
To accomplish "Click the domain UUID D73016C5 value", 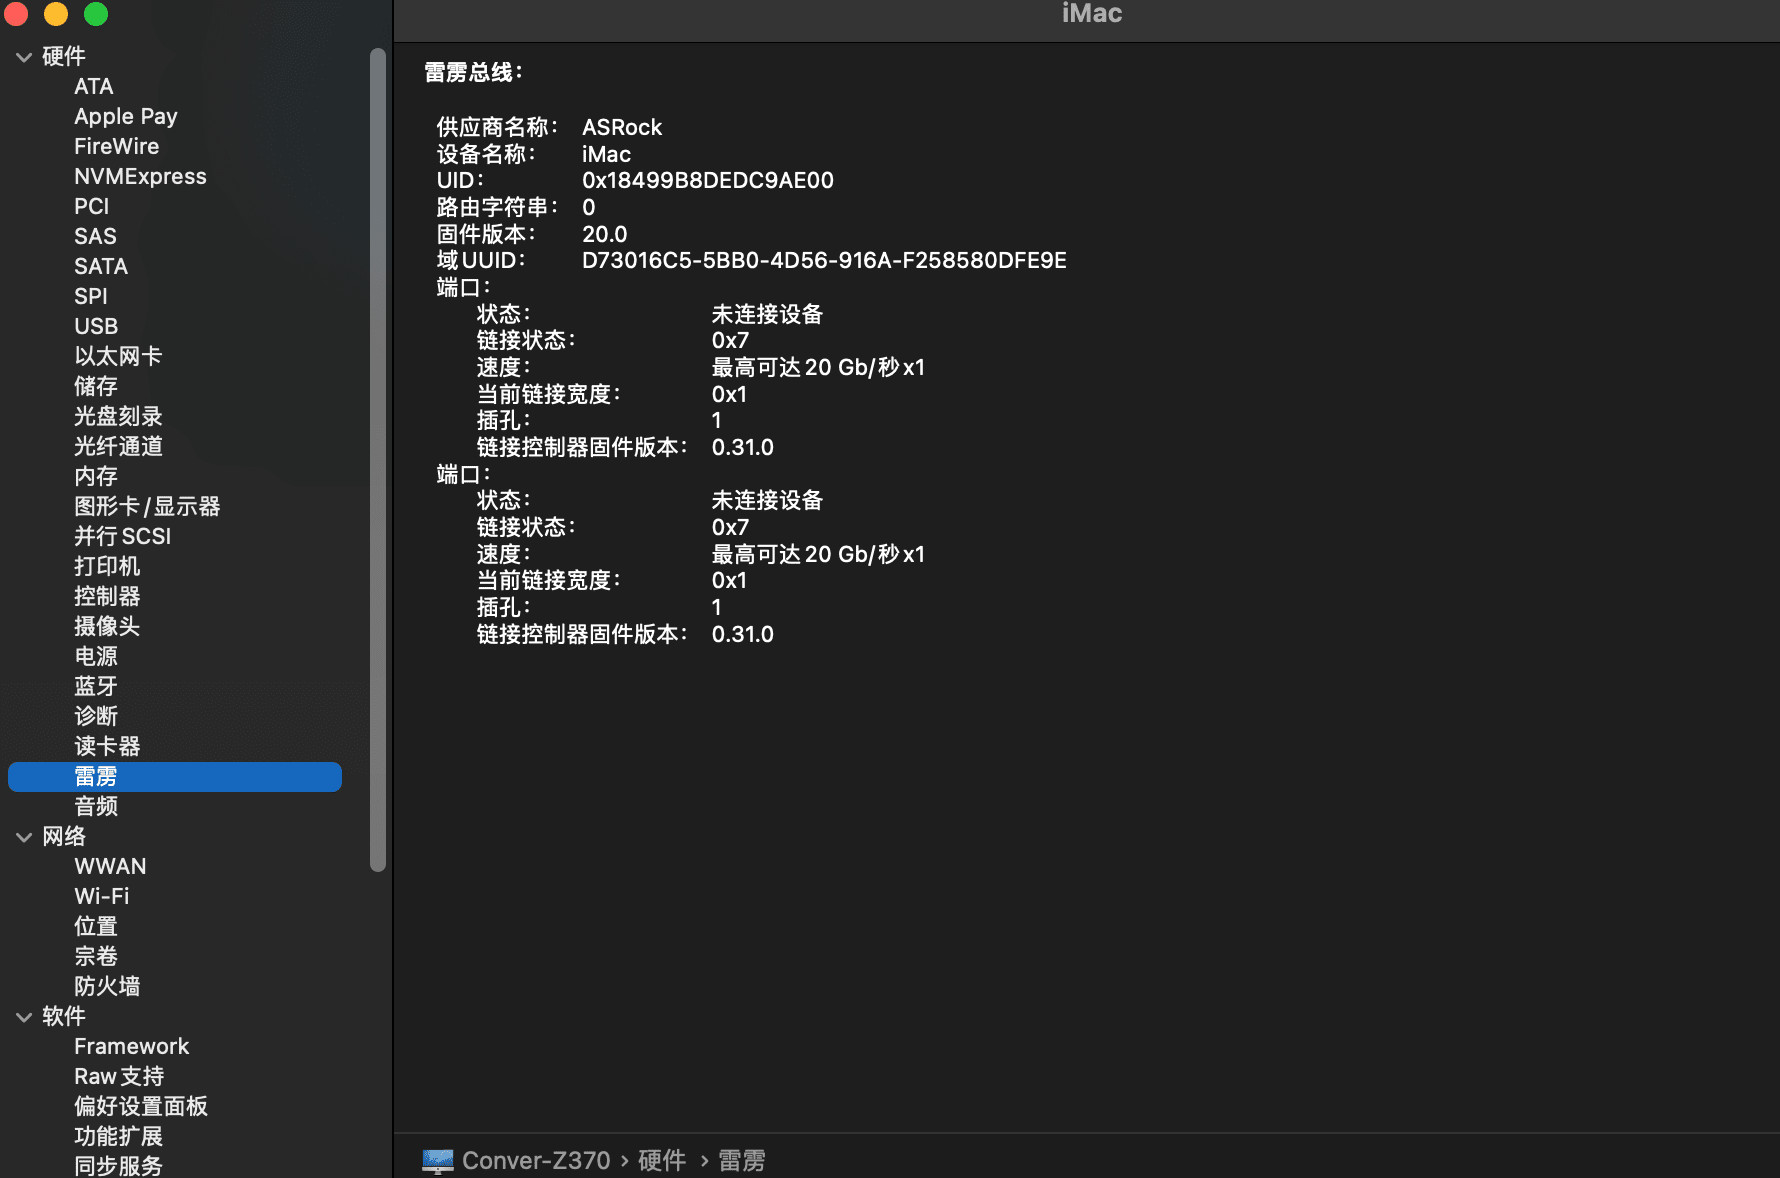I will 824,261.
